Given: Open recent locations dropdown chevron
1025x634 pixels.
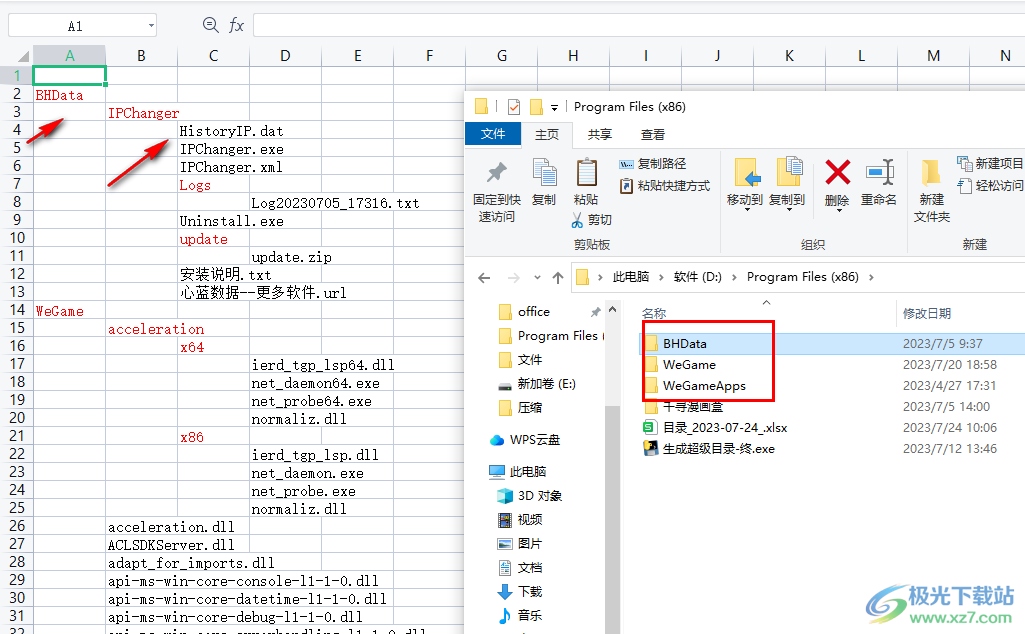Looking at the screenshot, I should click(537, 278).
